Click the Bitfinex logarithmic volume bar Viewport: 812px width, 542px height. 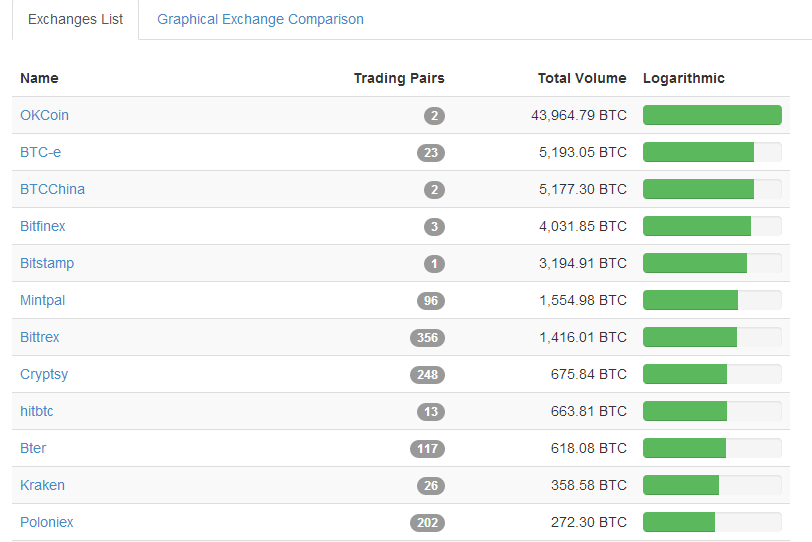(x=712, y=226)
